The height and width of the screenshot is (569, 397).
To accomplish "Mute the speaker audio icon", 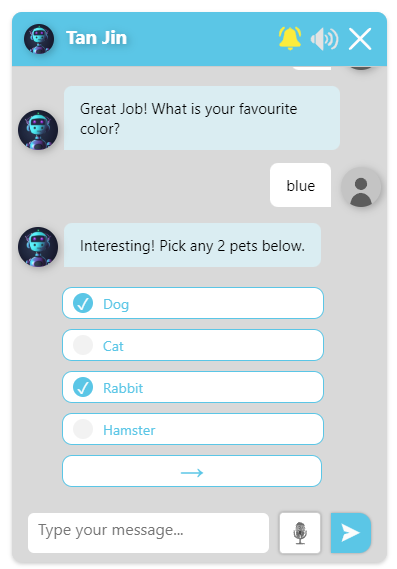I will [324, 38].
